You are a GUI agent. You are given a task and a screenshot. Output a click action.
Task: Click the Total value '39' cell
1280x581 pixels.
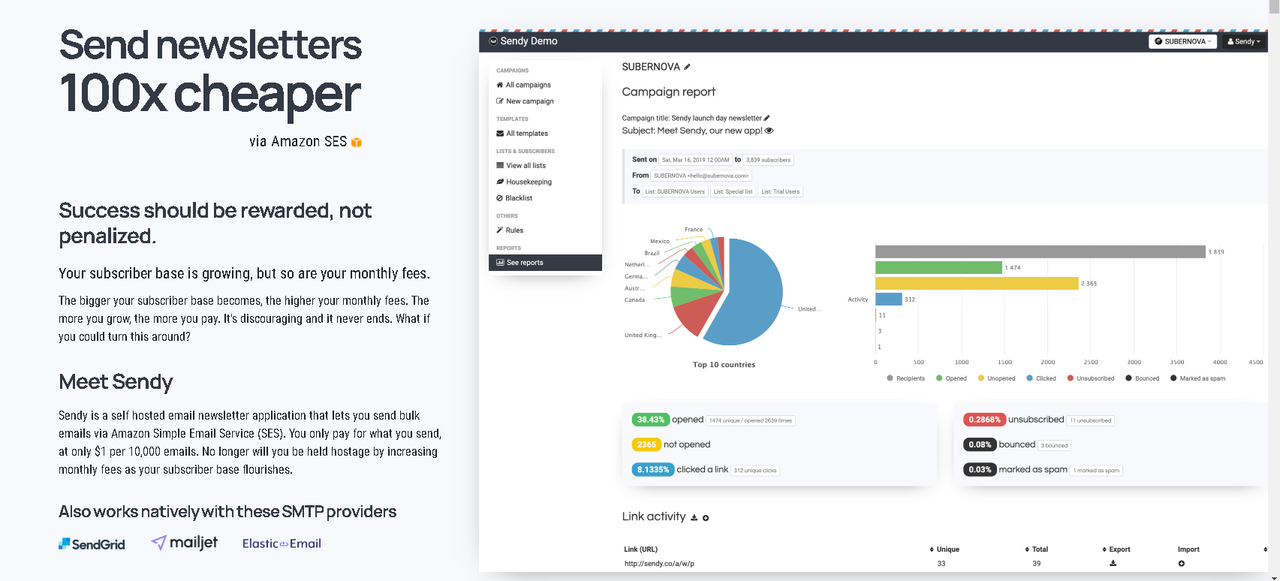1038,564
